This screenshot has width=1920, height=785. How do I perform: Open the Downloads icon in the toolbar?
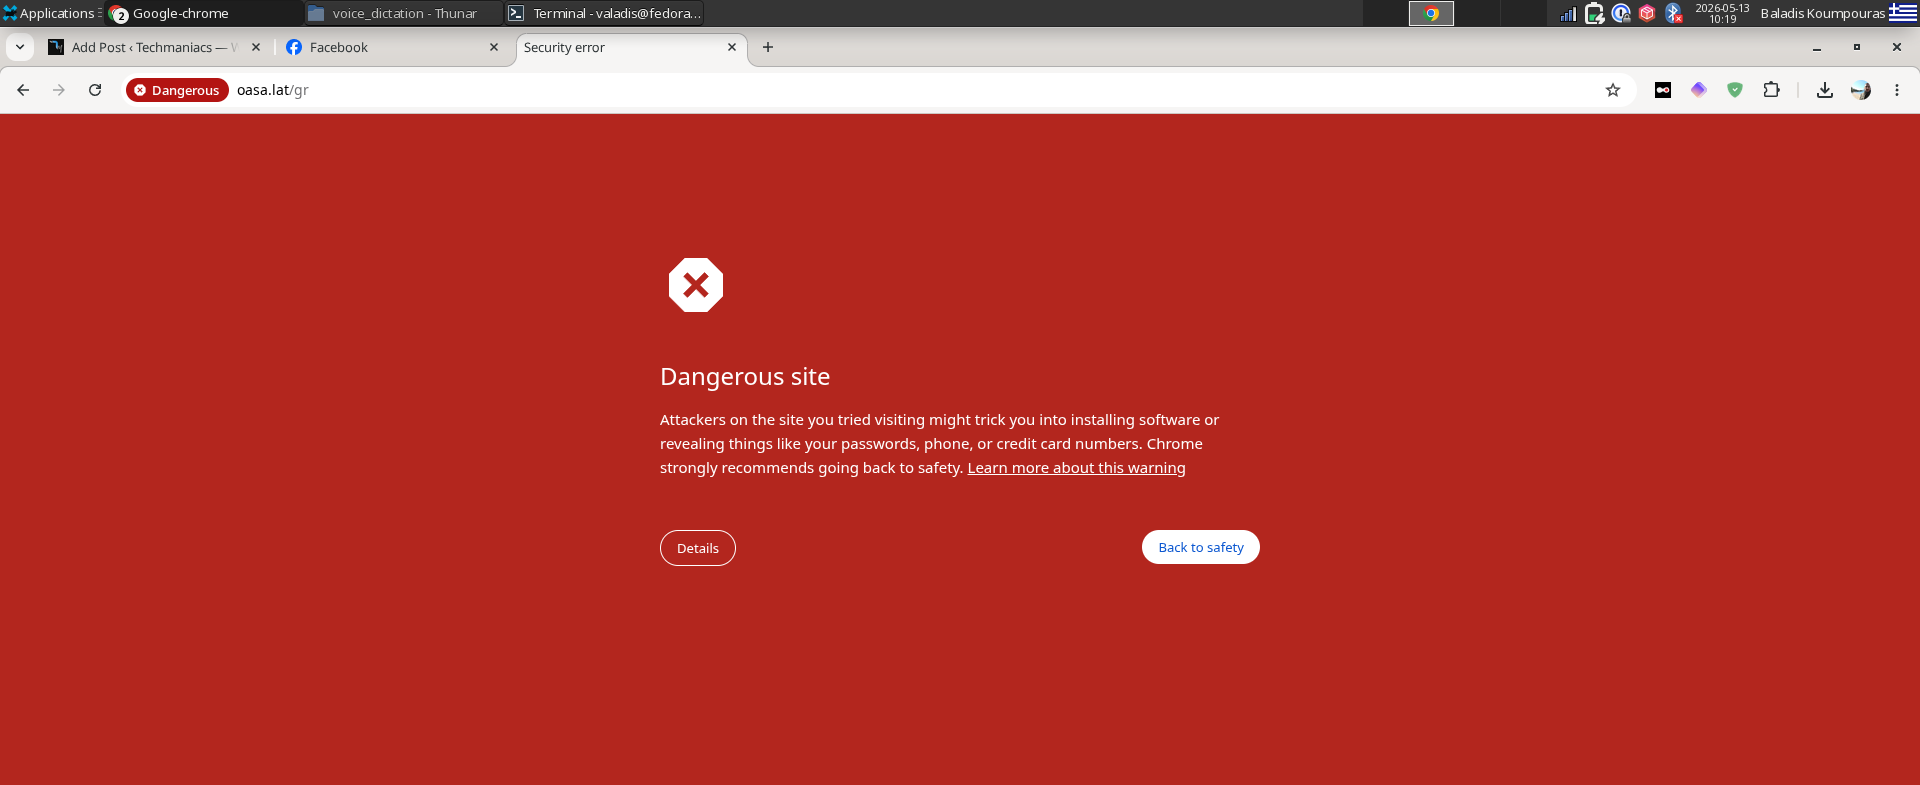pyautogui.click(x=1825, y=90)
